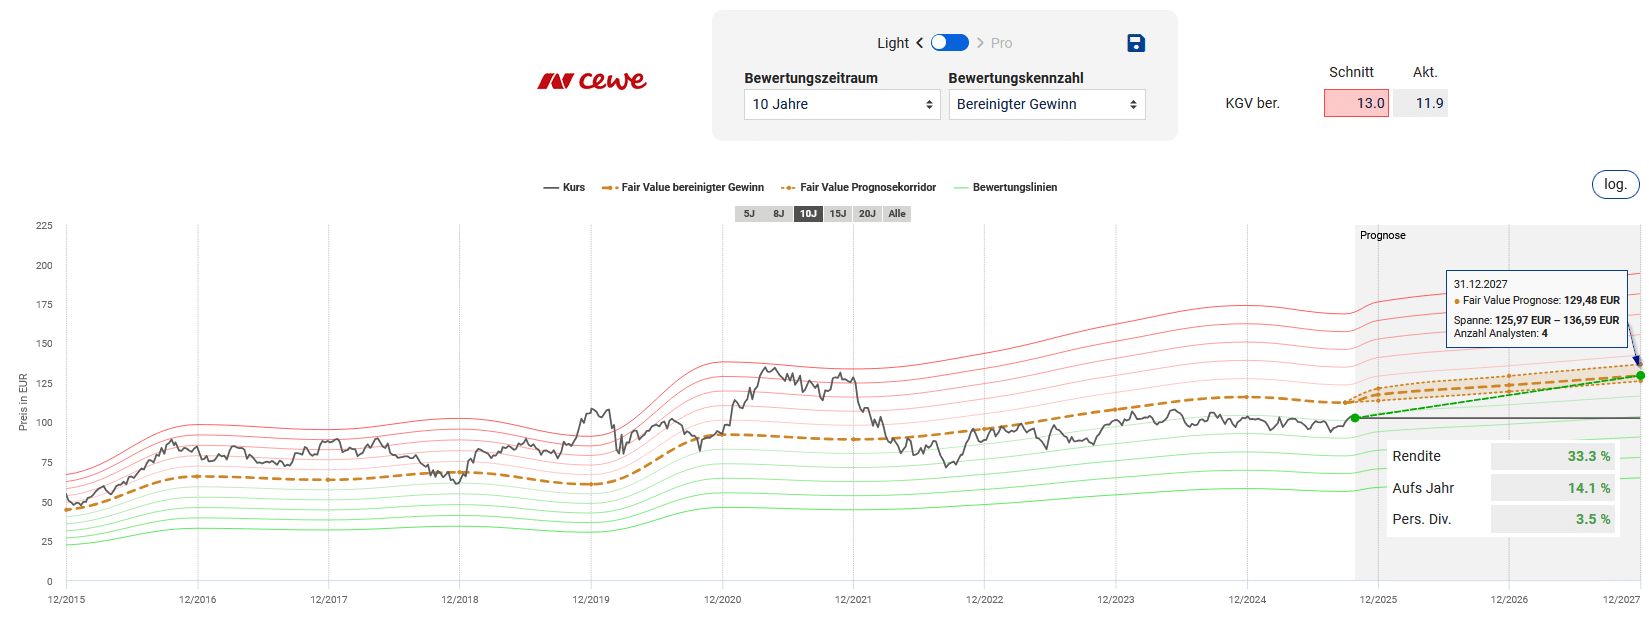Click the green forecast endpoint dot
The height and width of the screenshot is (623, 1649).
pyautogui.click(x=1640, y=375)
